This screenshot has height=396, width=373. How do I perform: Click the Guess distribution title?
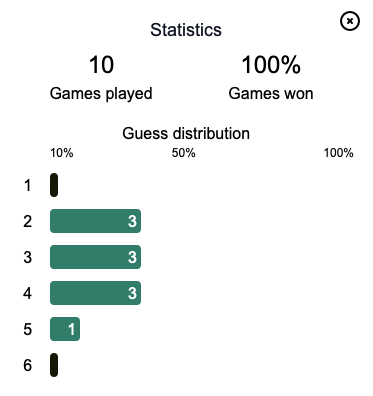tap(186, 133)
